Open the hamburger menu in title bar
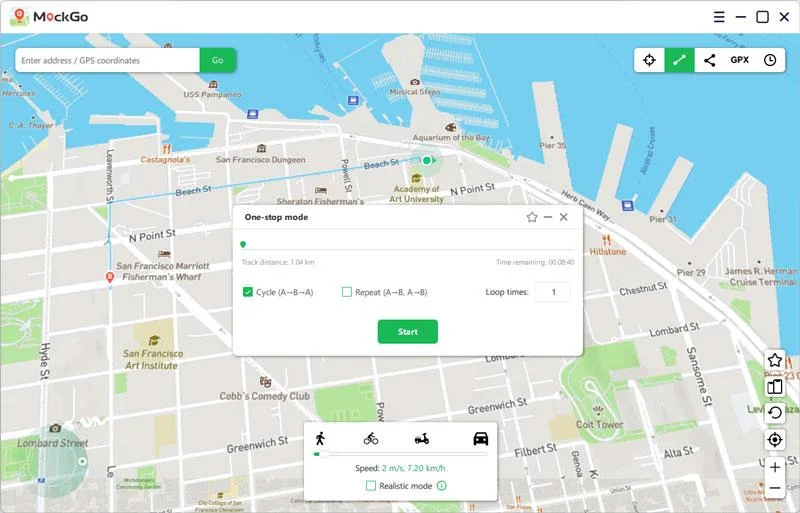 (719, 17)
